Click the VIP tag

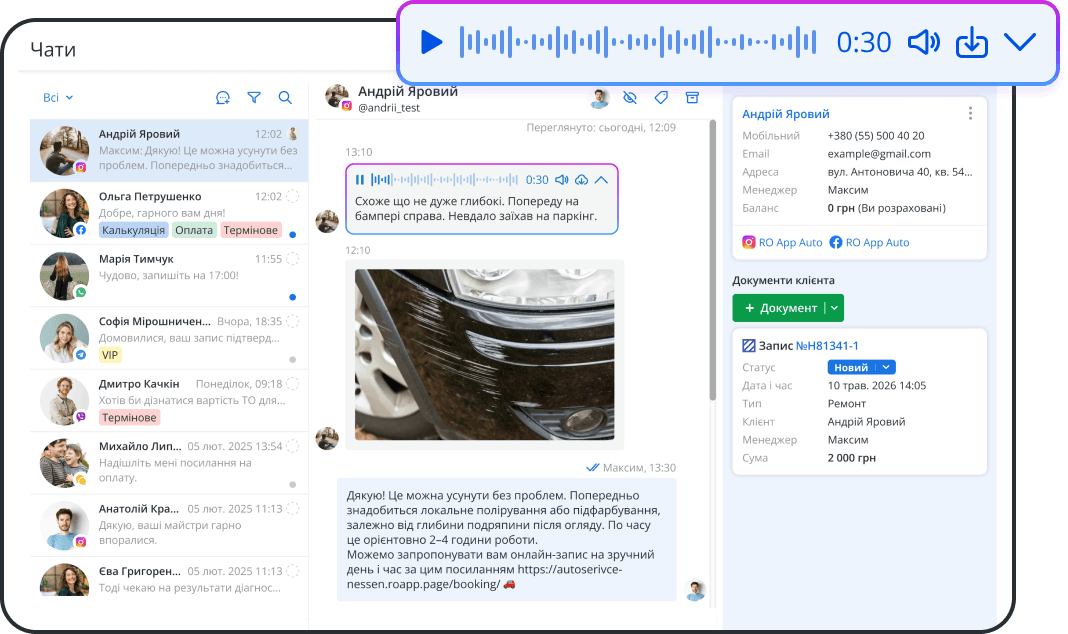pos(110,355)
